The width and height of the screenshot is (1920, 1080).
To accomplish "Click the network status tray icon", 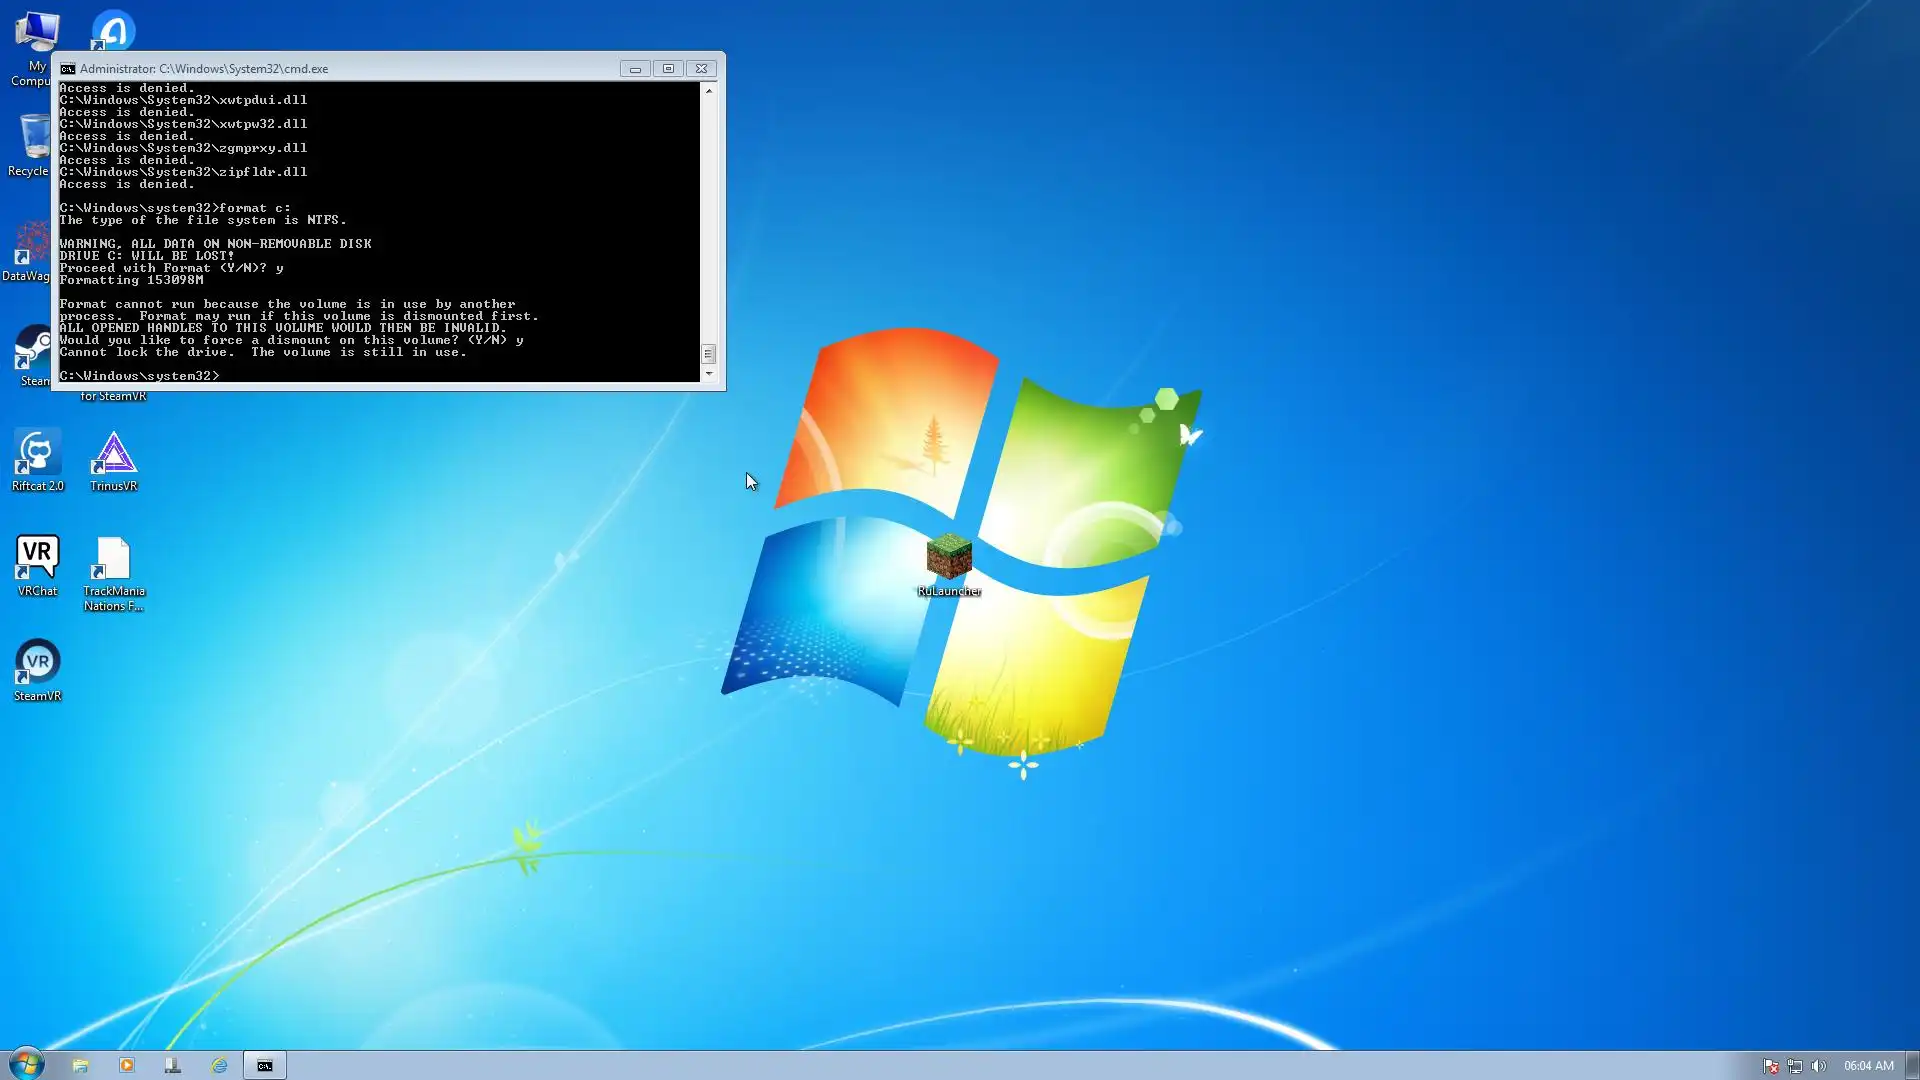I will tap(1795, 1066).
